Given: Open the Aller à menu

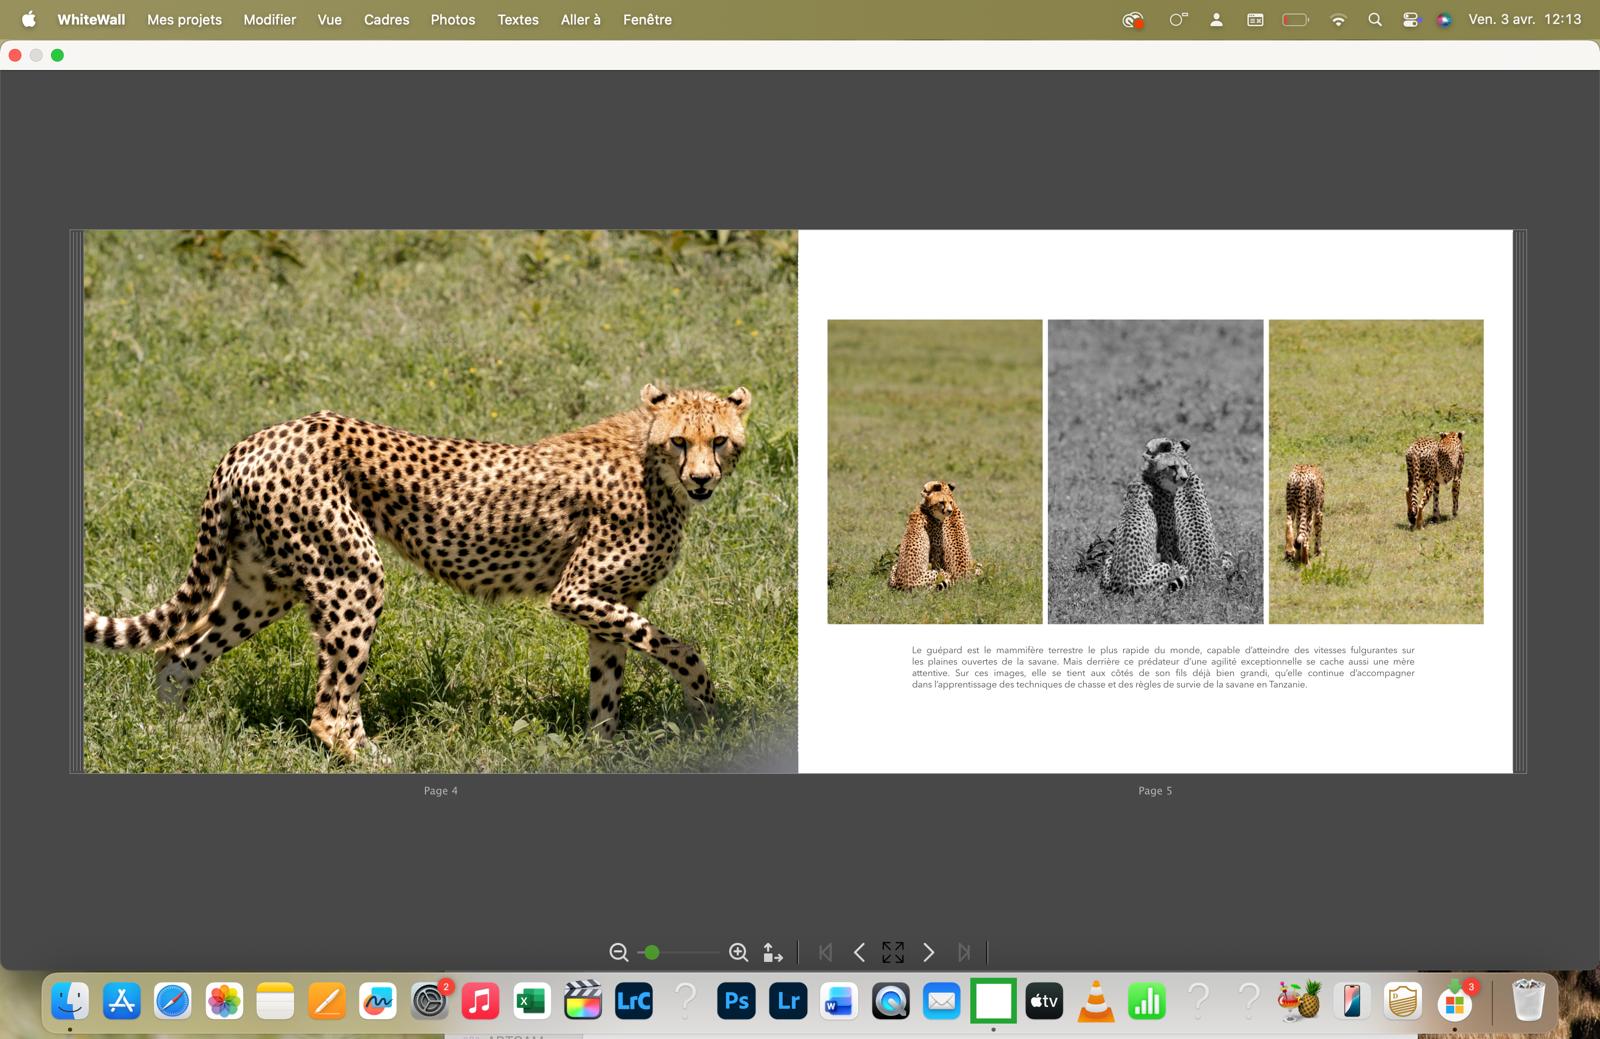Looking at the screenshot, I should pos(580,19).
